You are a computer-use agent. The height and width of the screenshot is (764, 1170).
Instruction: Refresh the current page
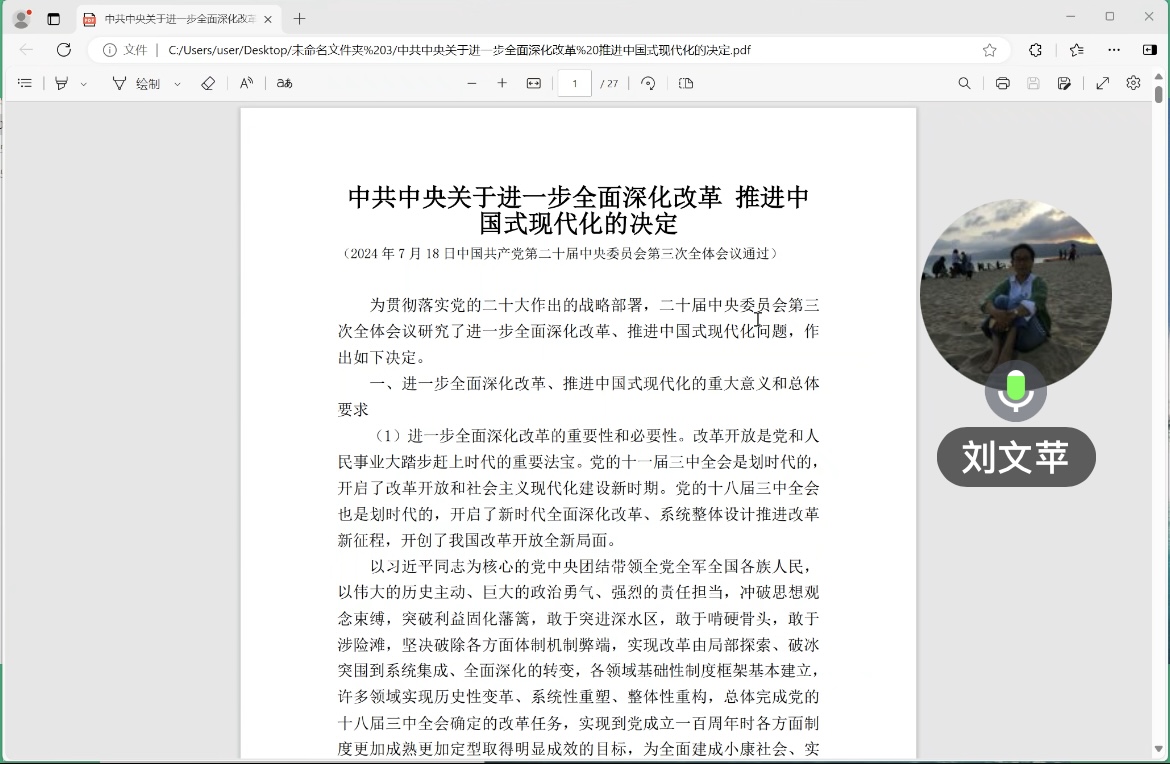tap(64, 50)
